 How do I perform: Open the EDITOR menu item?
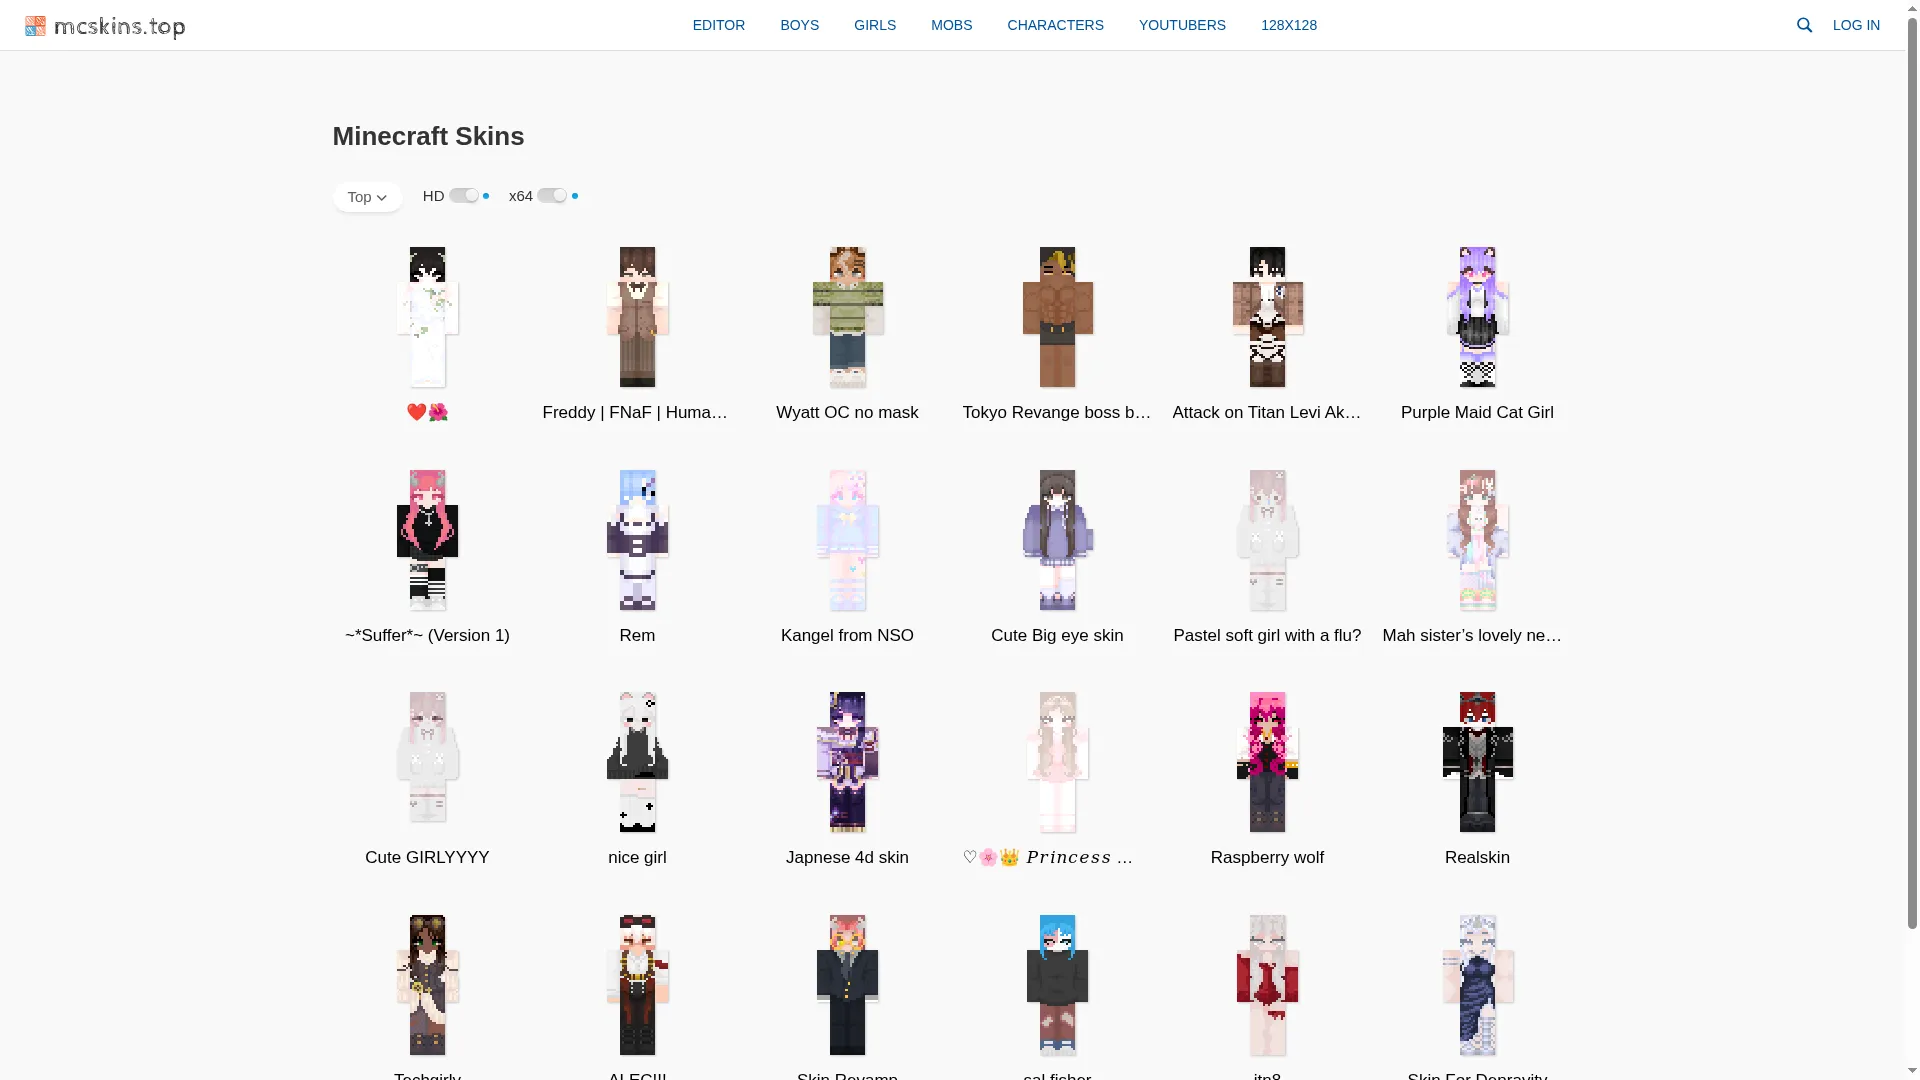(719, 25)
